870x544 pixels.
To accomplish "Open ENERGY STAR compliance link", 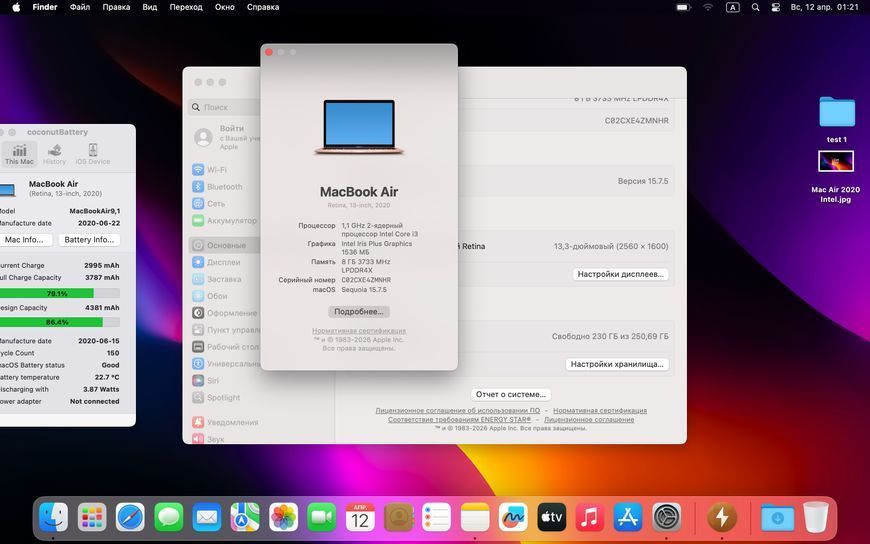I will (459, 420).
